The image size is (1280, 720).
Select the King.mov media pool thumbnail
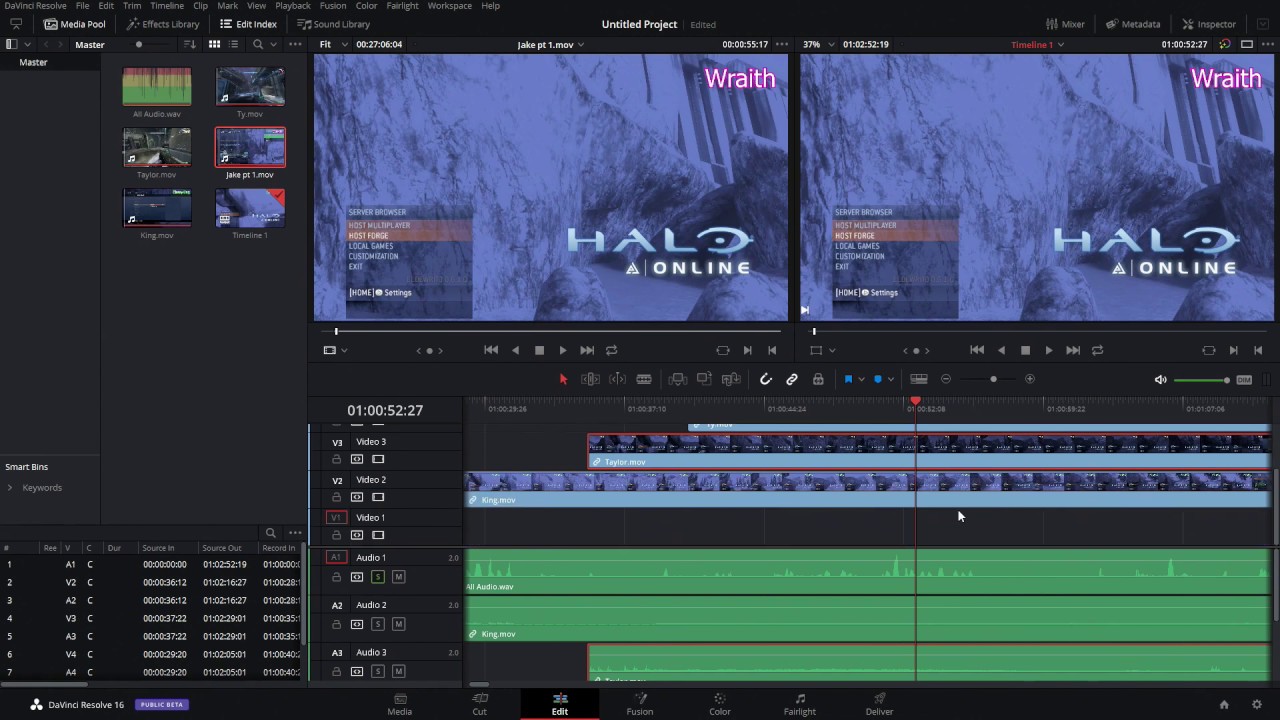(157, 208)
